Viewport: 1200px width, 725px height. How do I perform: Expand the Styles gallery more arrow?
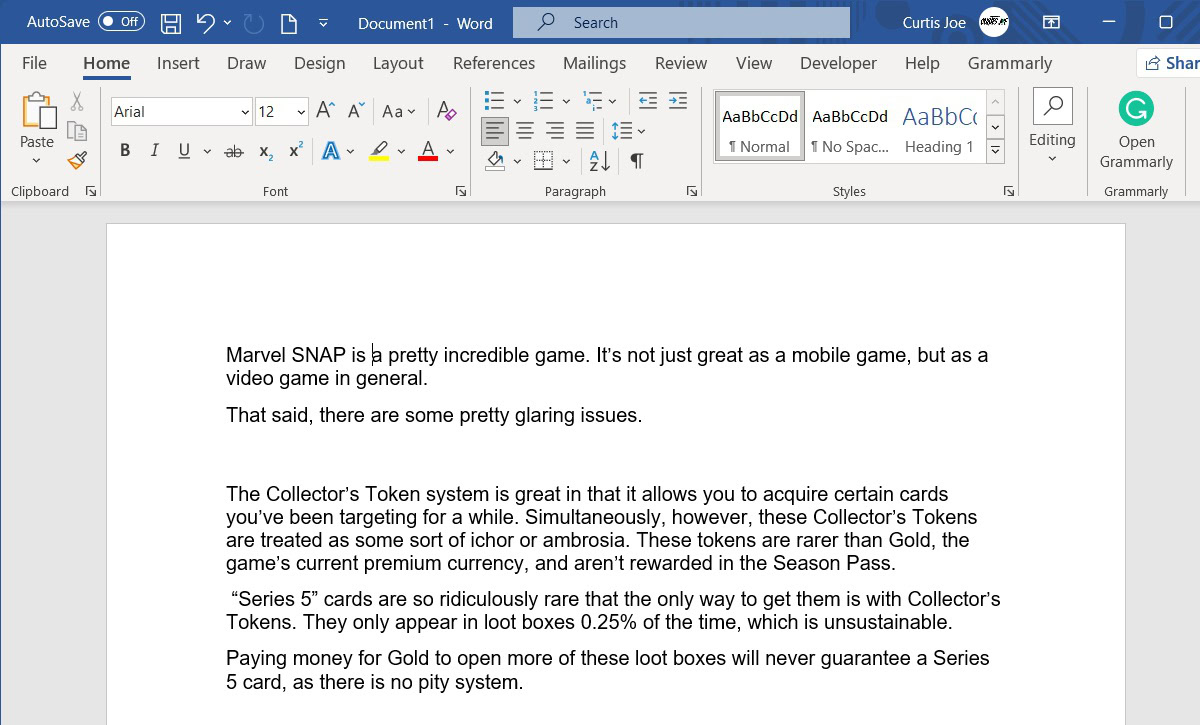(x=995, y=152)
